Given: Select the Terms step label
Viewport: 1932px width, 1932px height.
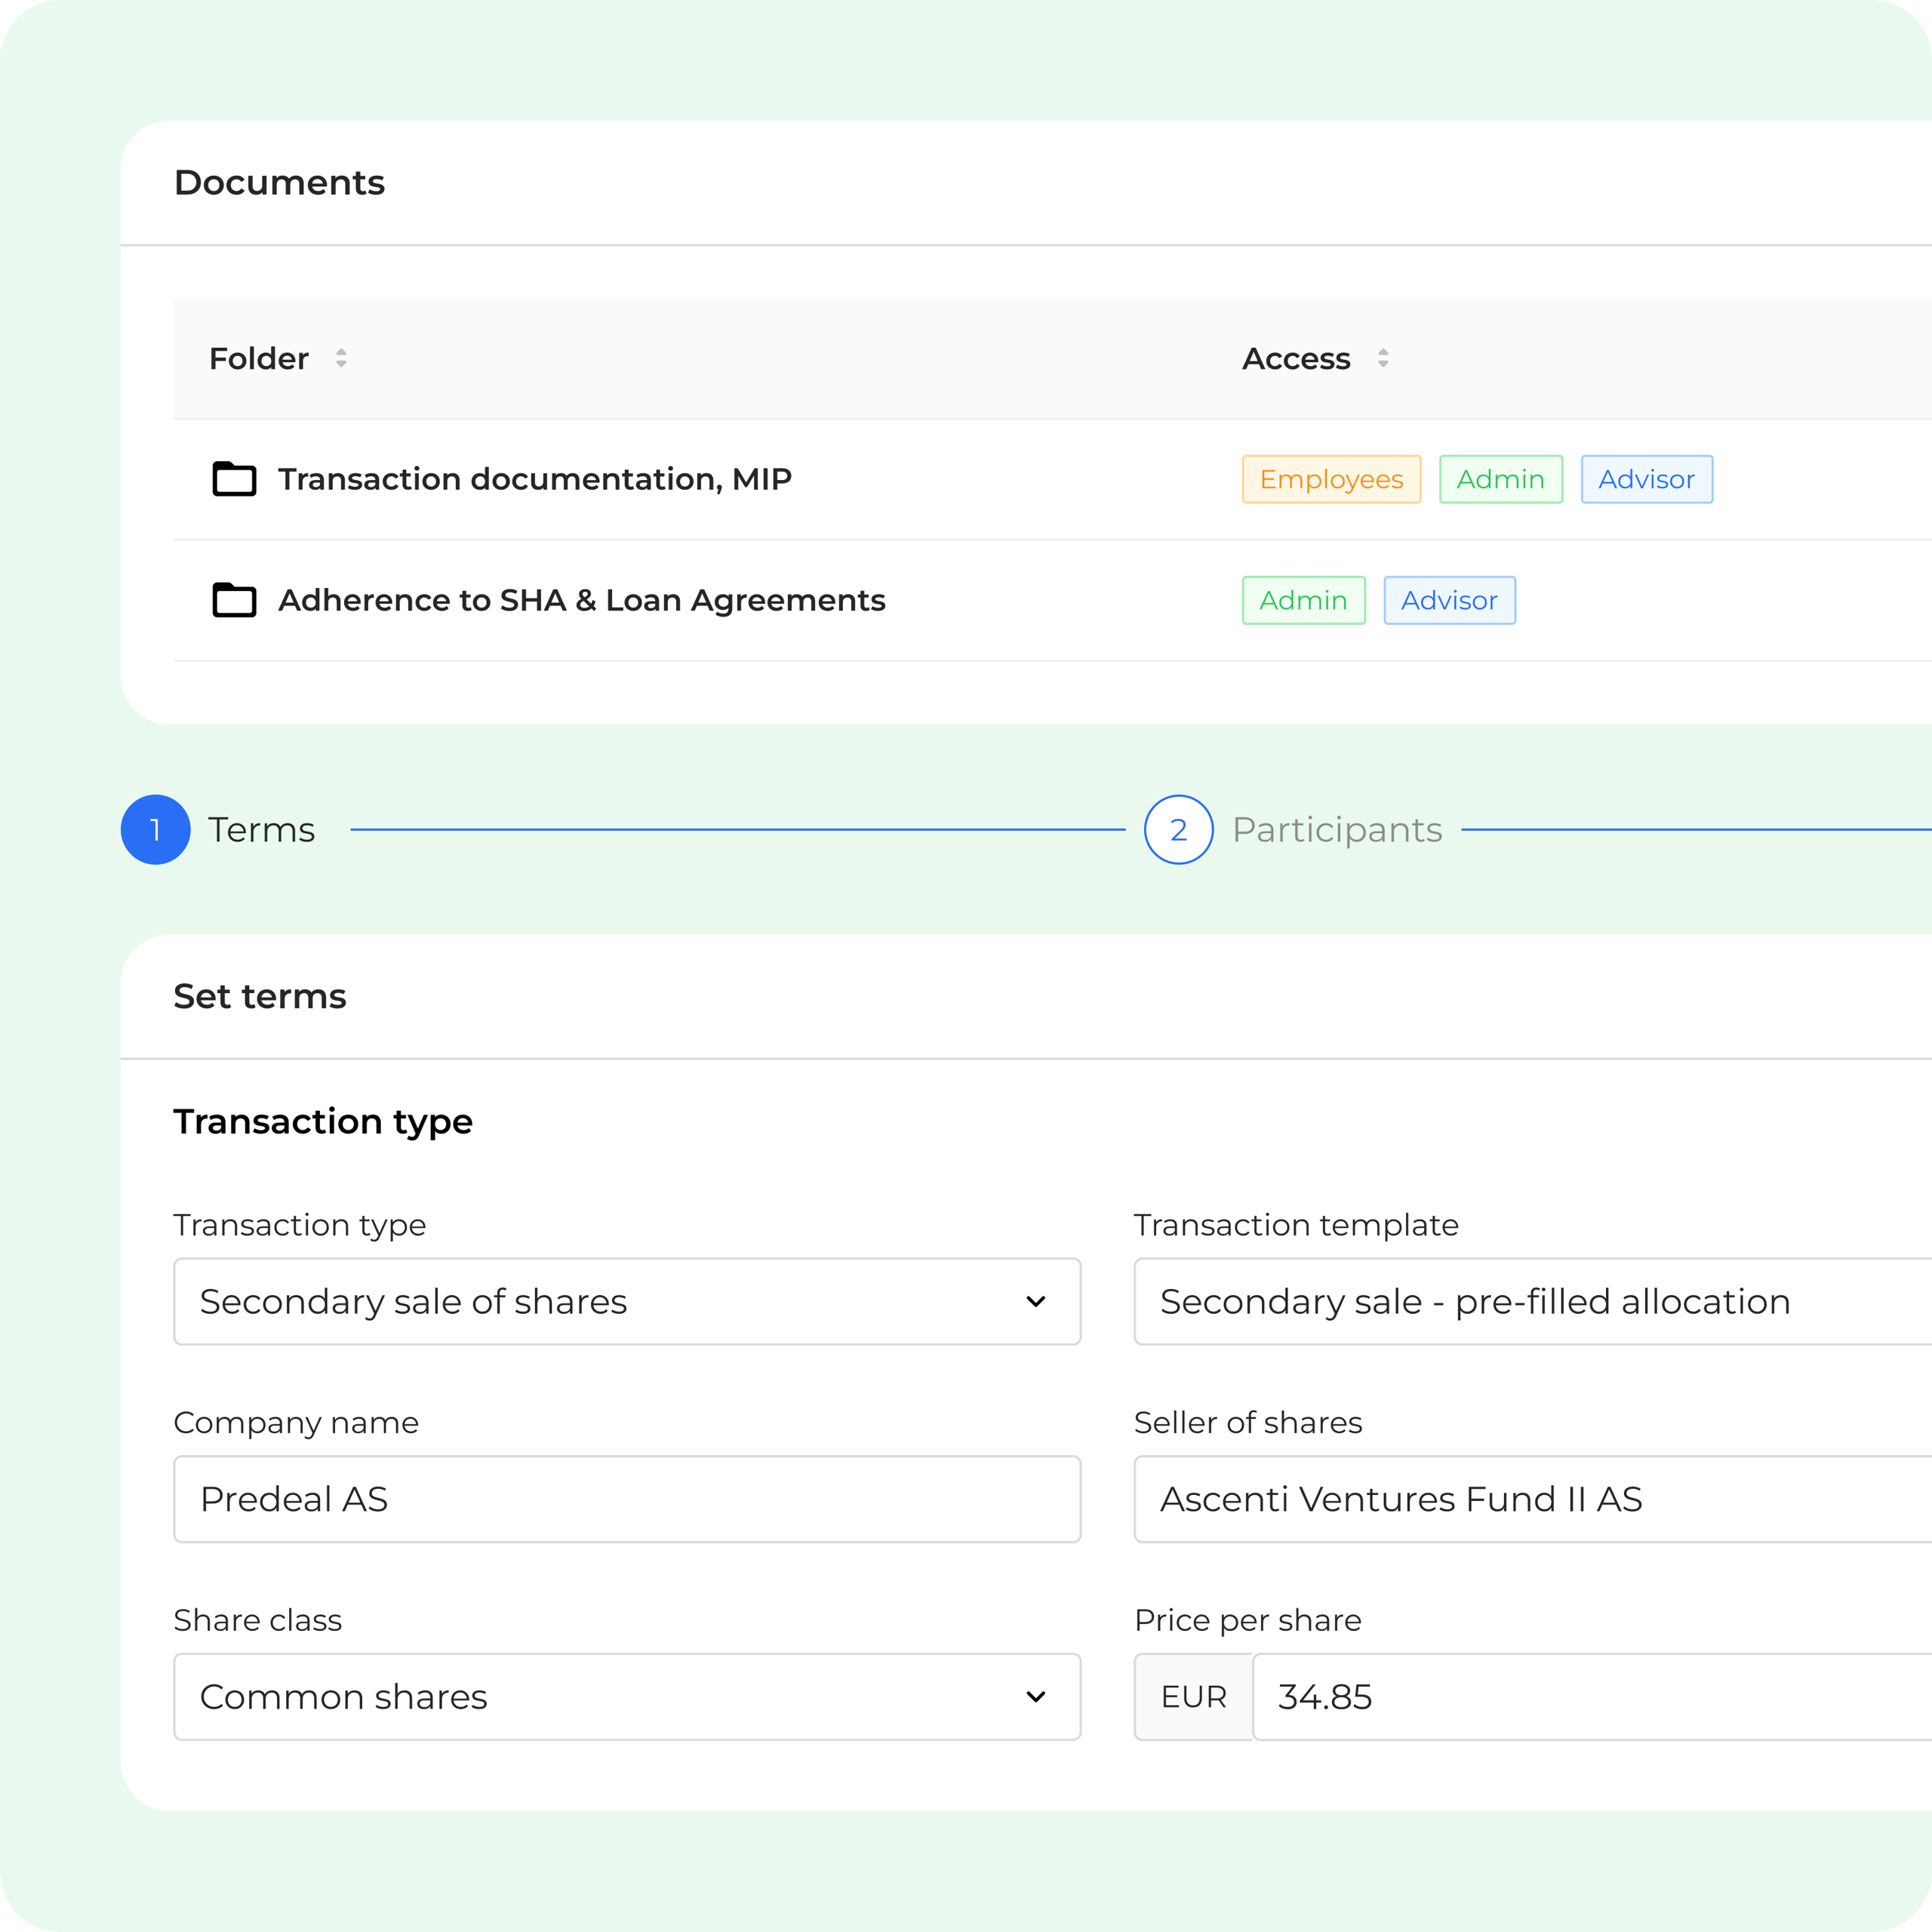Looking at the screenshot, I should (x=261, y=829).
